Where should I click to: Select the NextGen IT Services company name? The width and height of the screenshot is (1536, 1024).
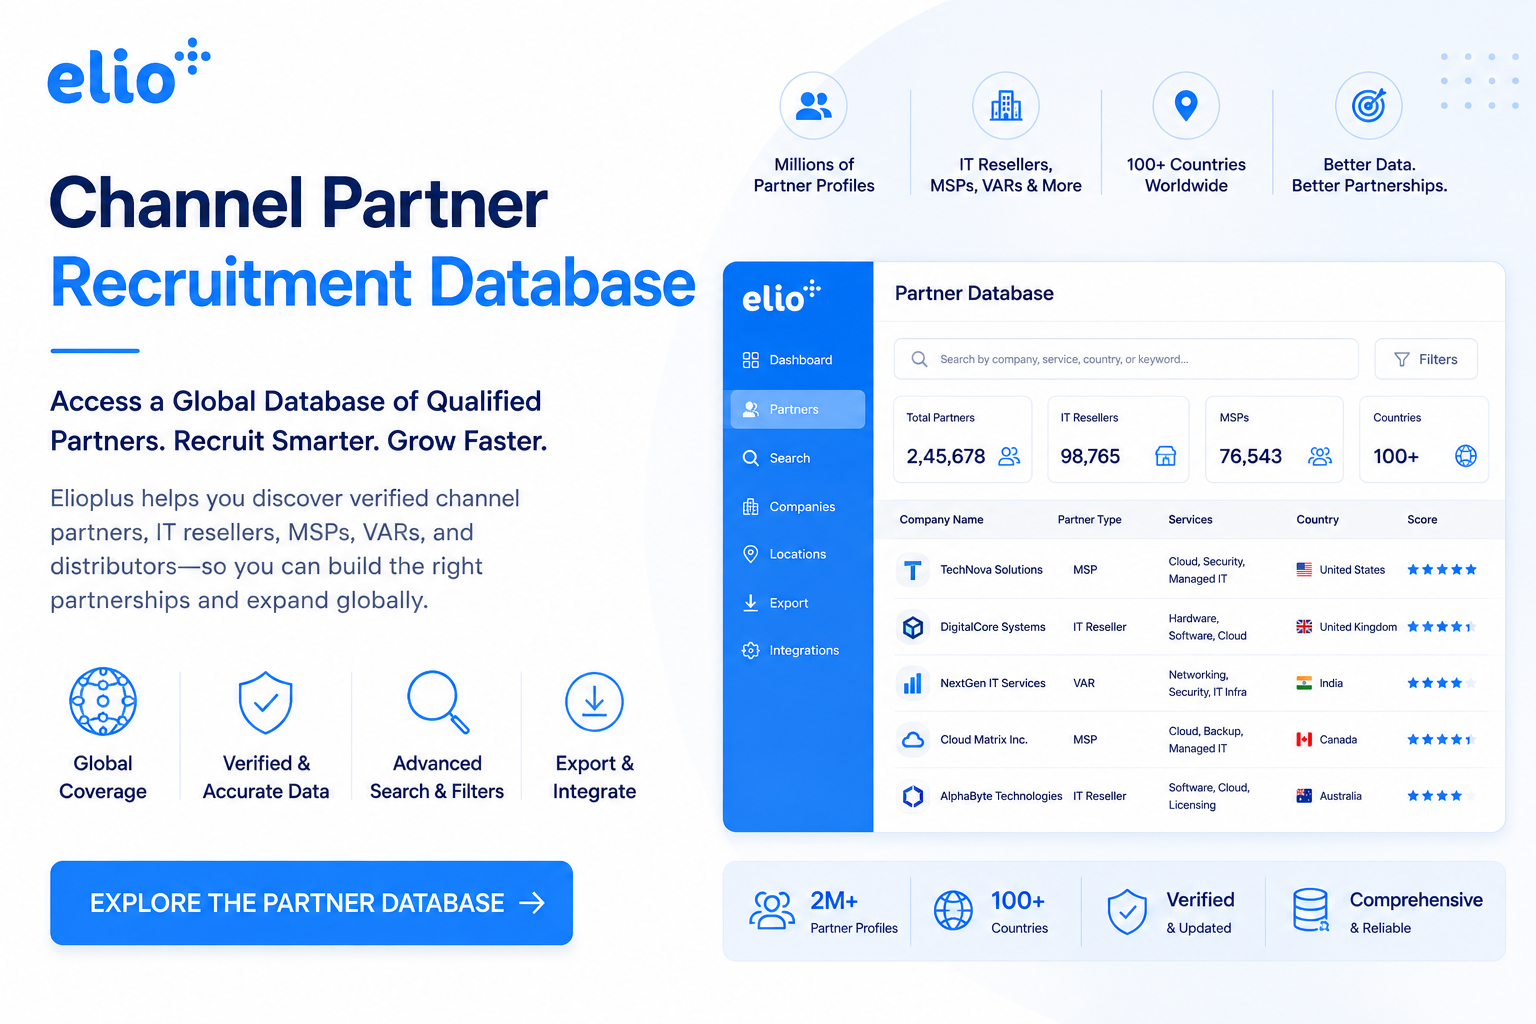993,683
